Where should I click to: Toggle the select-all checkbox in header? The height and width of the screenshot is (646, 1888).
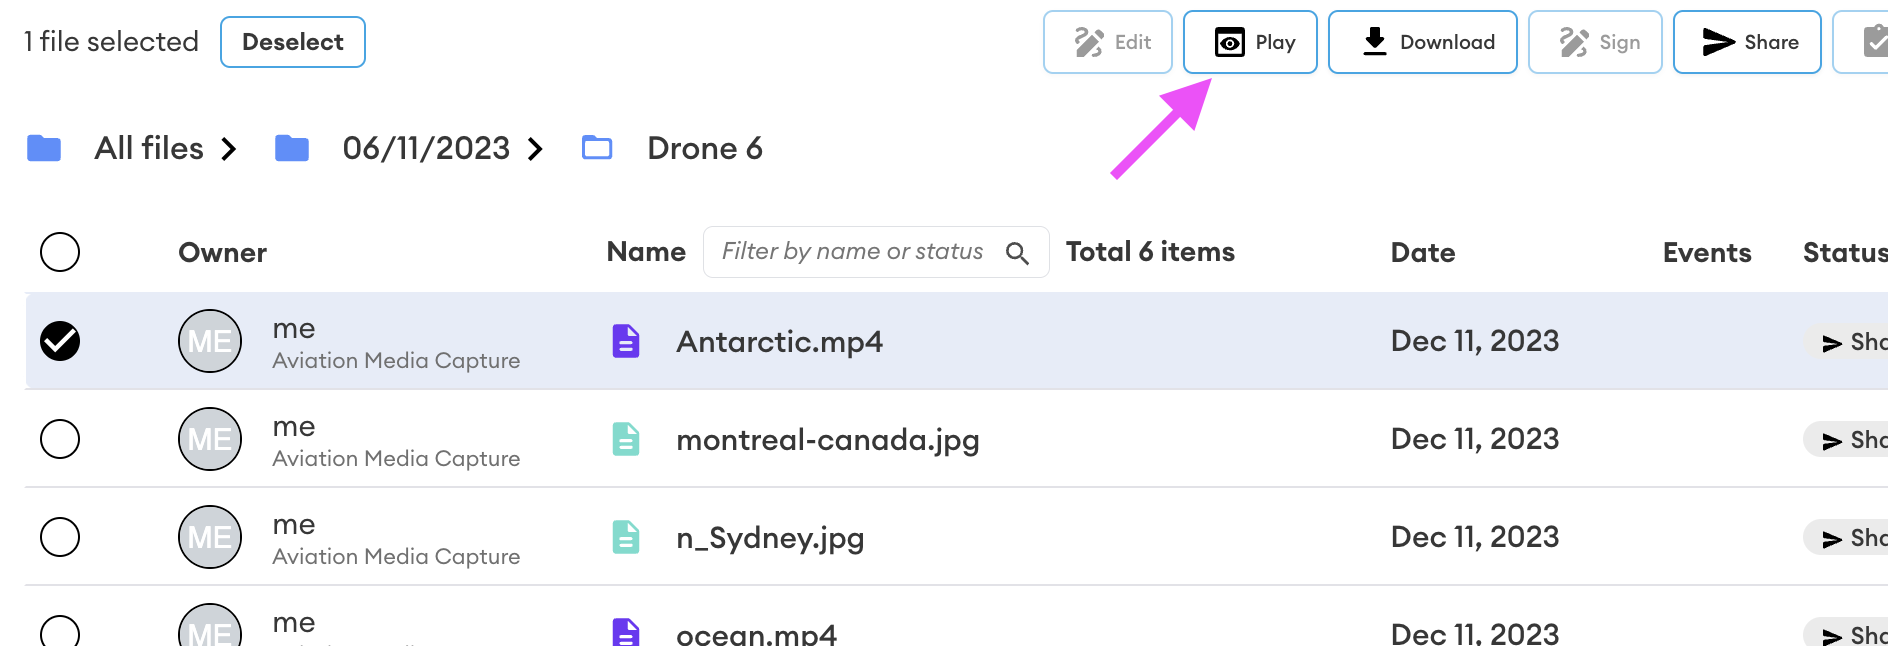tap(60, 252)
